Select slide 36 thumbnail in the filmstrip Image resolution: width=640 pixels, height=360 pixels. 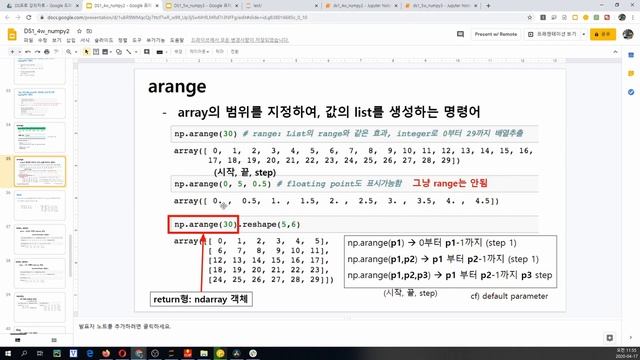[40, 205]
